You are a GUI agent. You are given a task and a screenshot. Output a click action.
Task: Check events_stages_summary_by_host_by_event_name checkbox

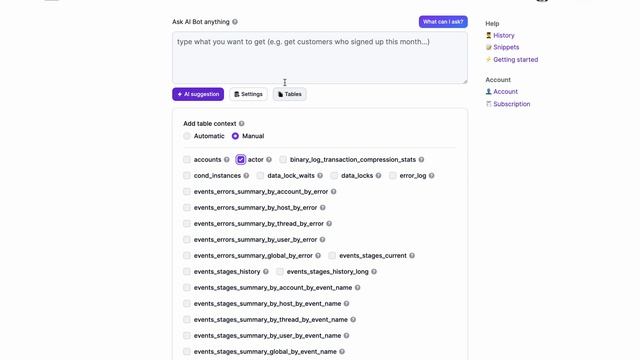click(x=187, y=304)
